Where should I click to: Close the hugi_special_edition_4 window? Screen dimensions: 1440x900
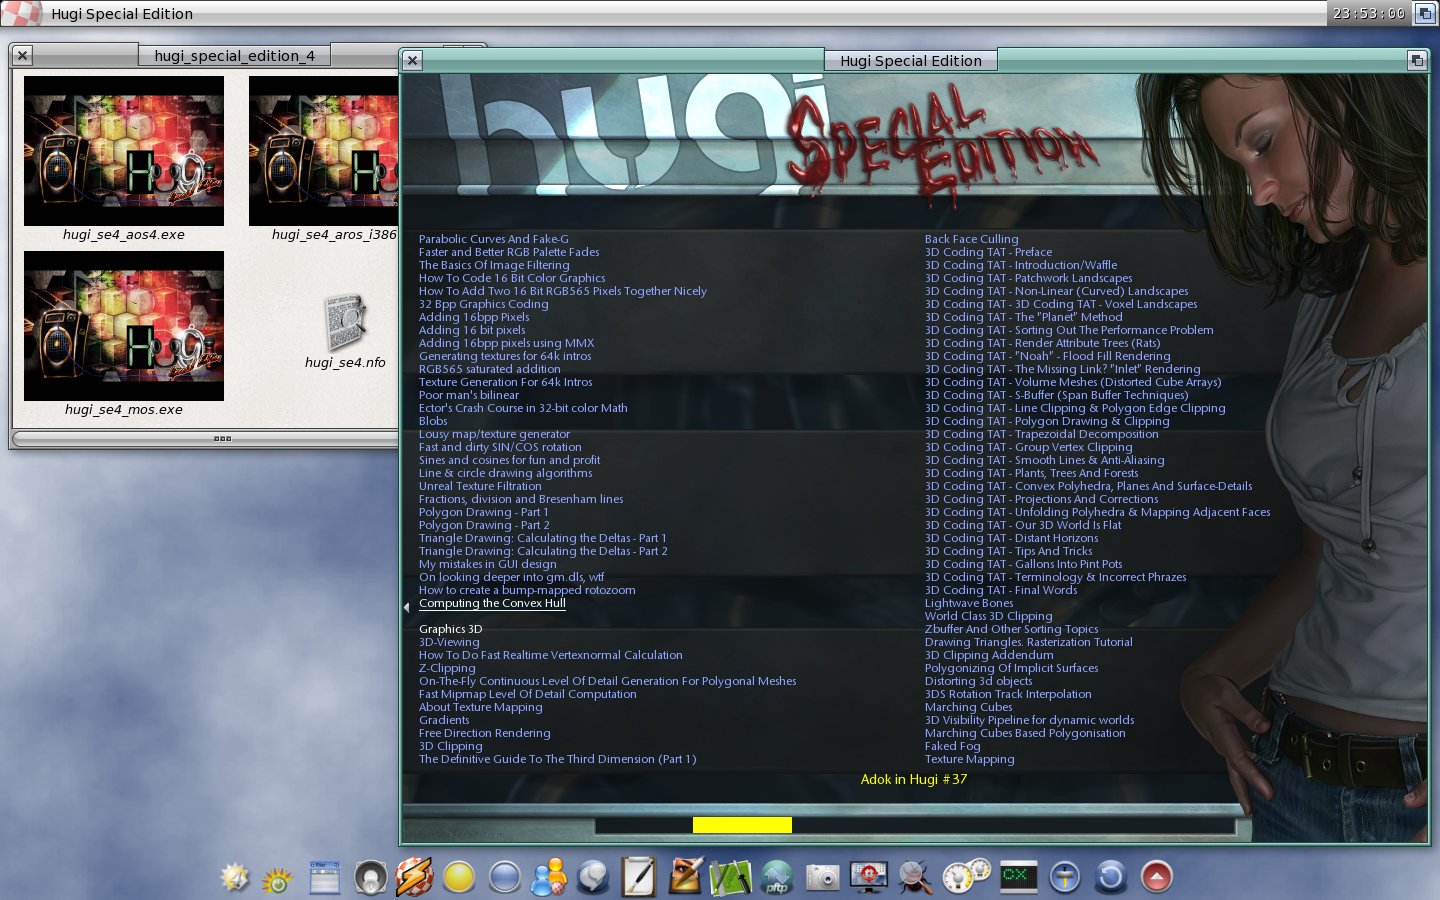click(x=23, y=55)
